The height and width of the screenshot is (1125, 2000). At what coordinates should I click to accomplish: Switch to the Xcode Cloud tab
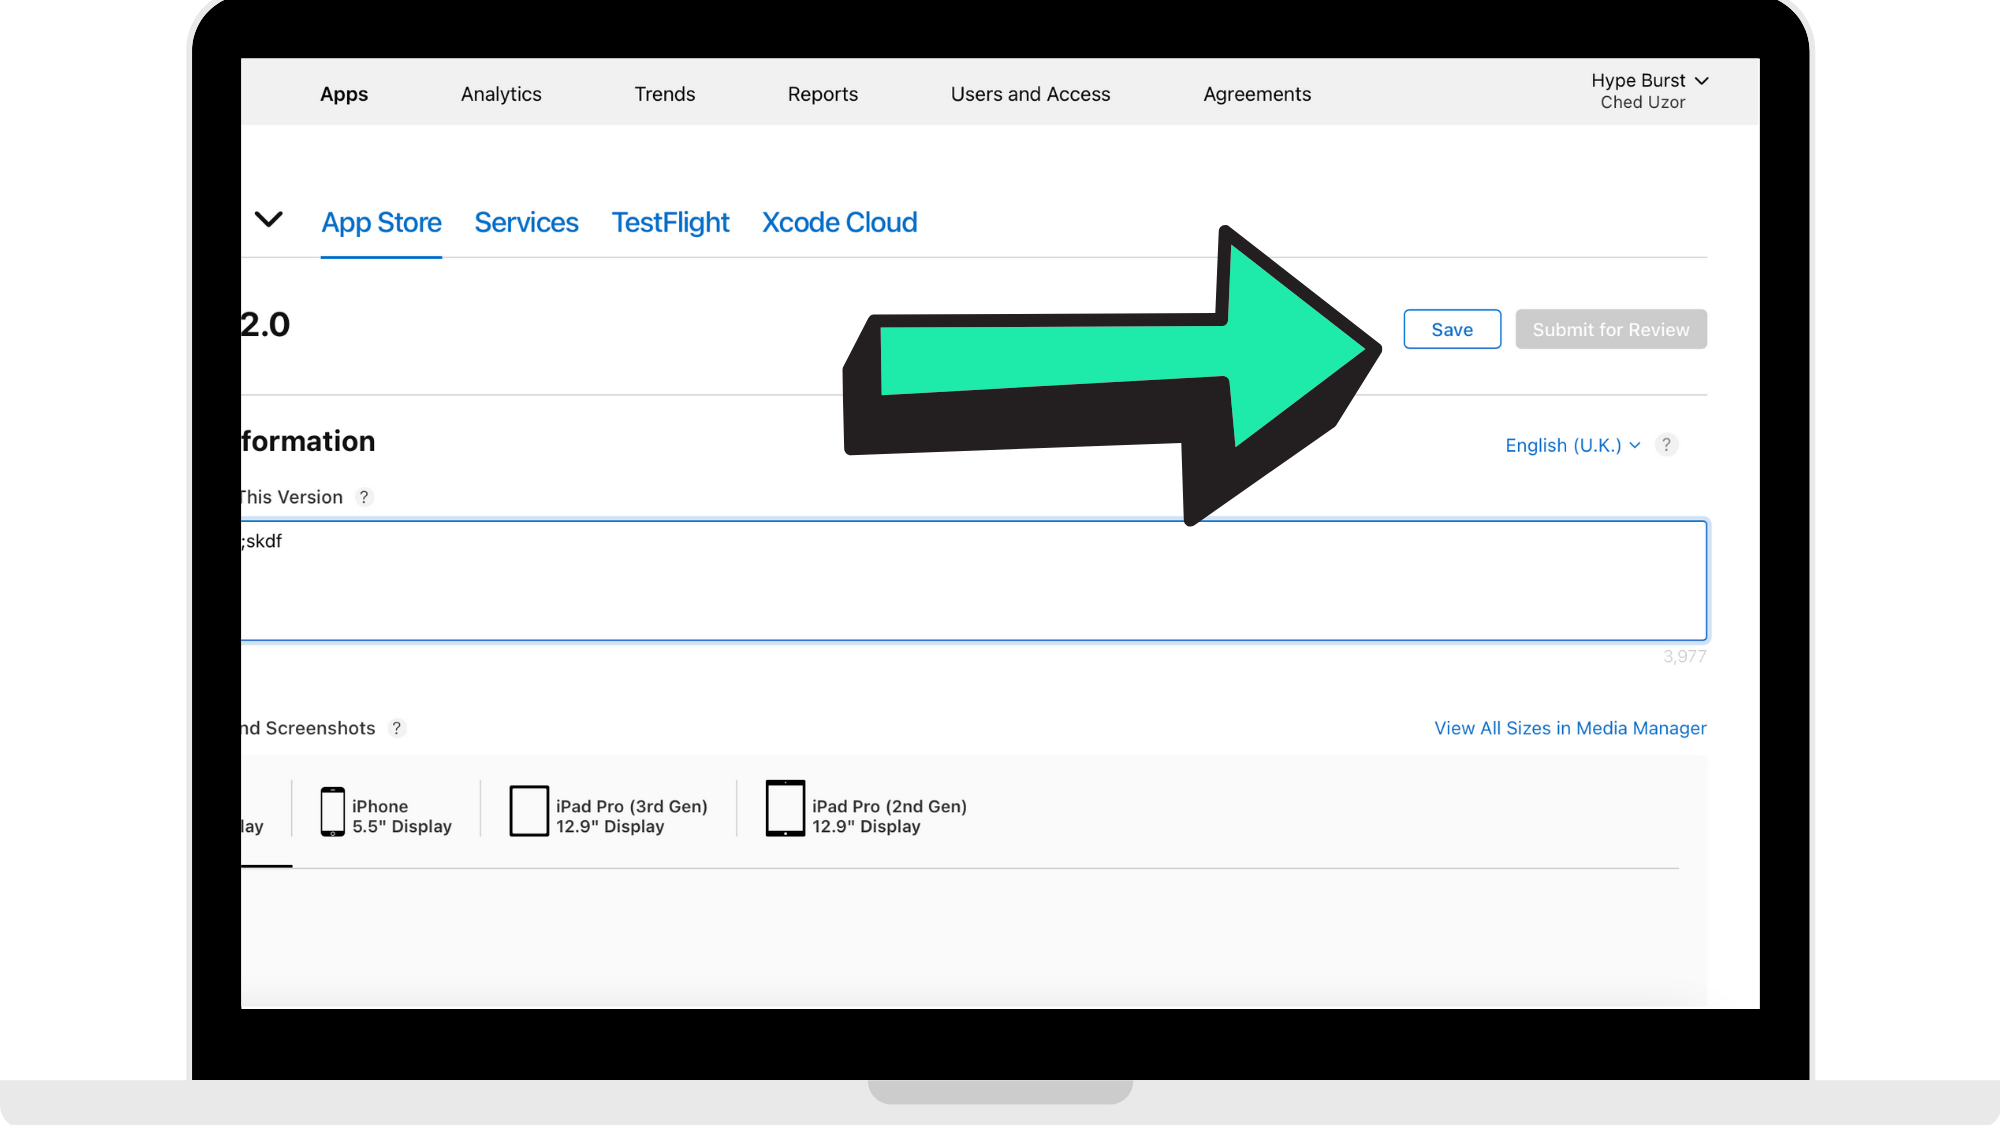click(839, 222)
